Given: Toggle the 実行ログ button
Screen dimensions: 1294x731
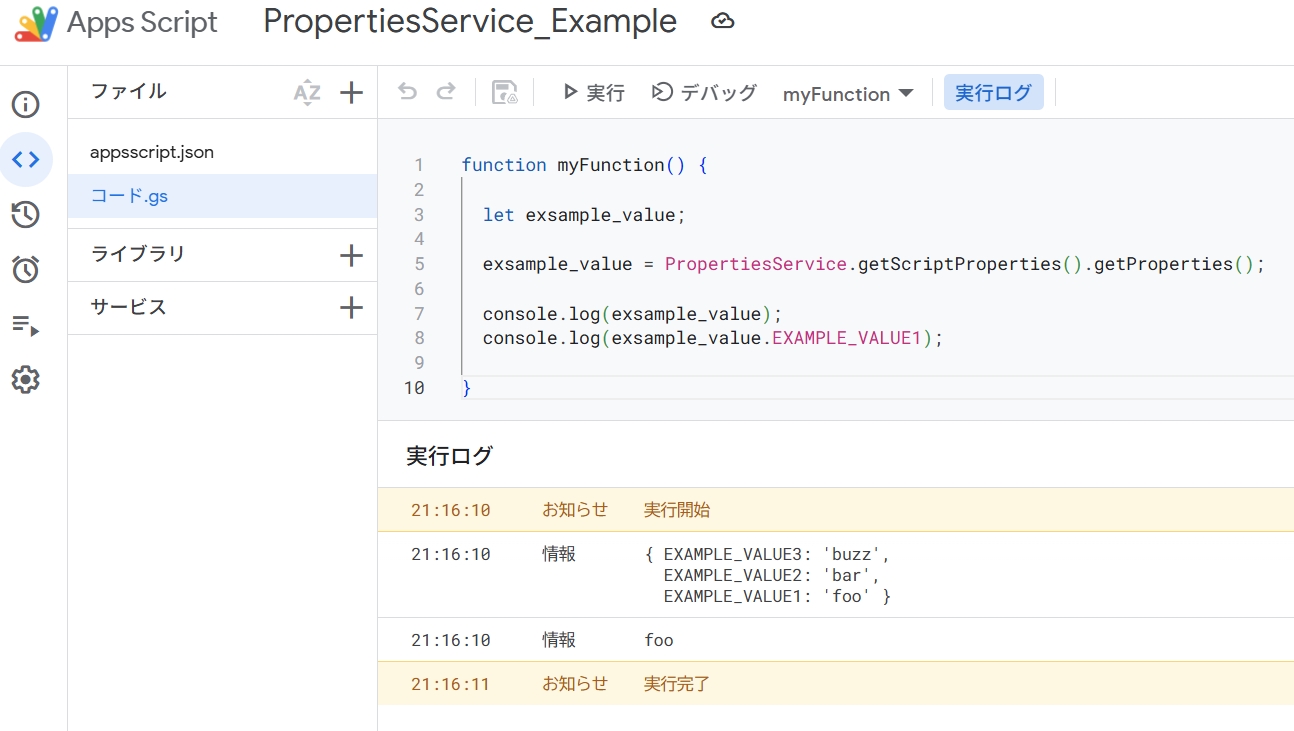Looking at the screenshot, I should [x=993, y=93].
